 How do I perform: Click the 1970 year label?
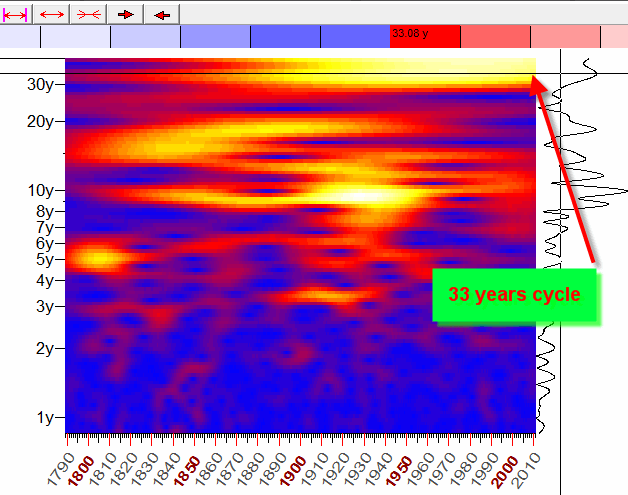click(x=442, y=469)
